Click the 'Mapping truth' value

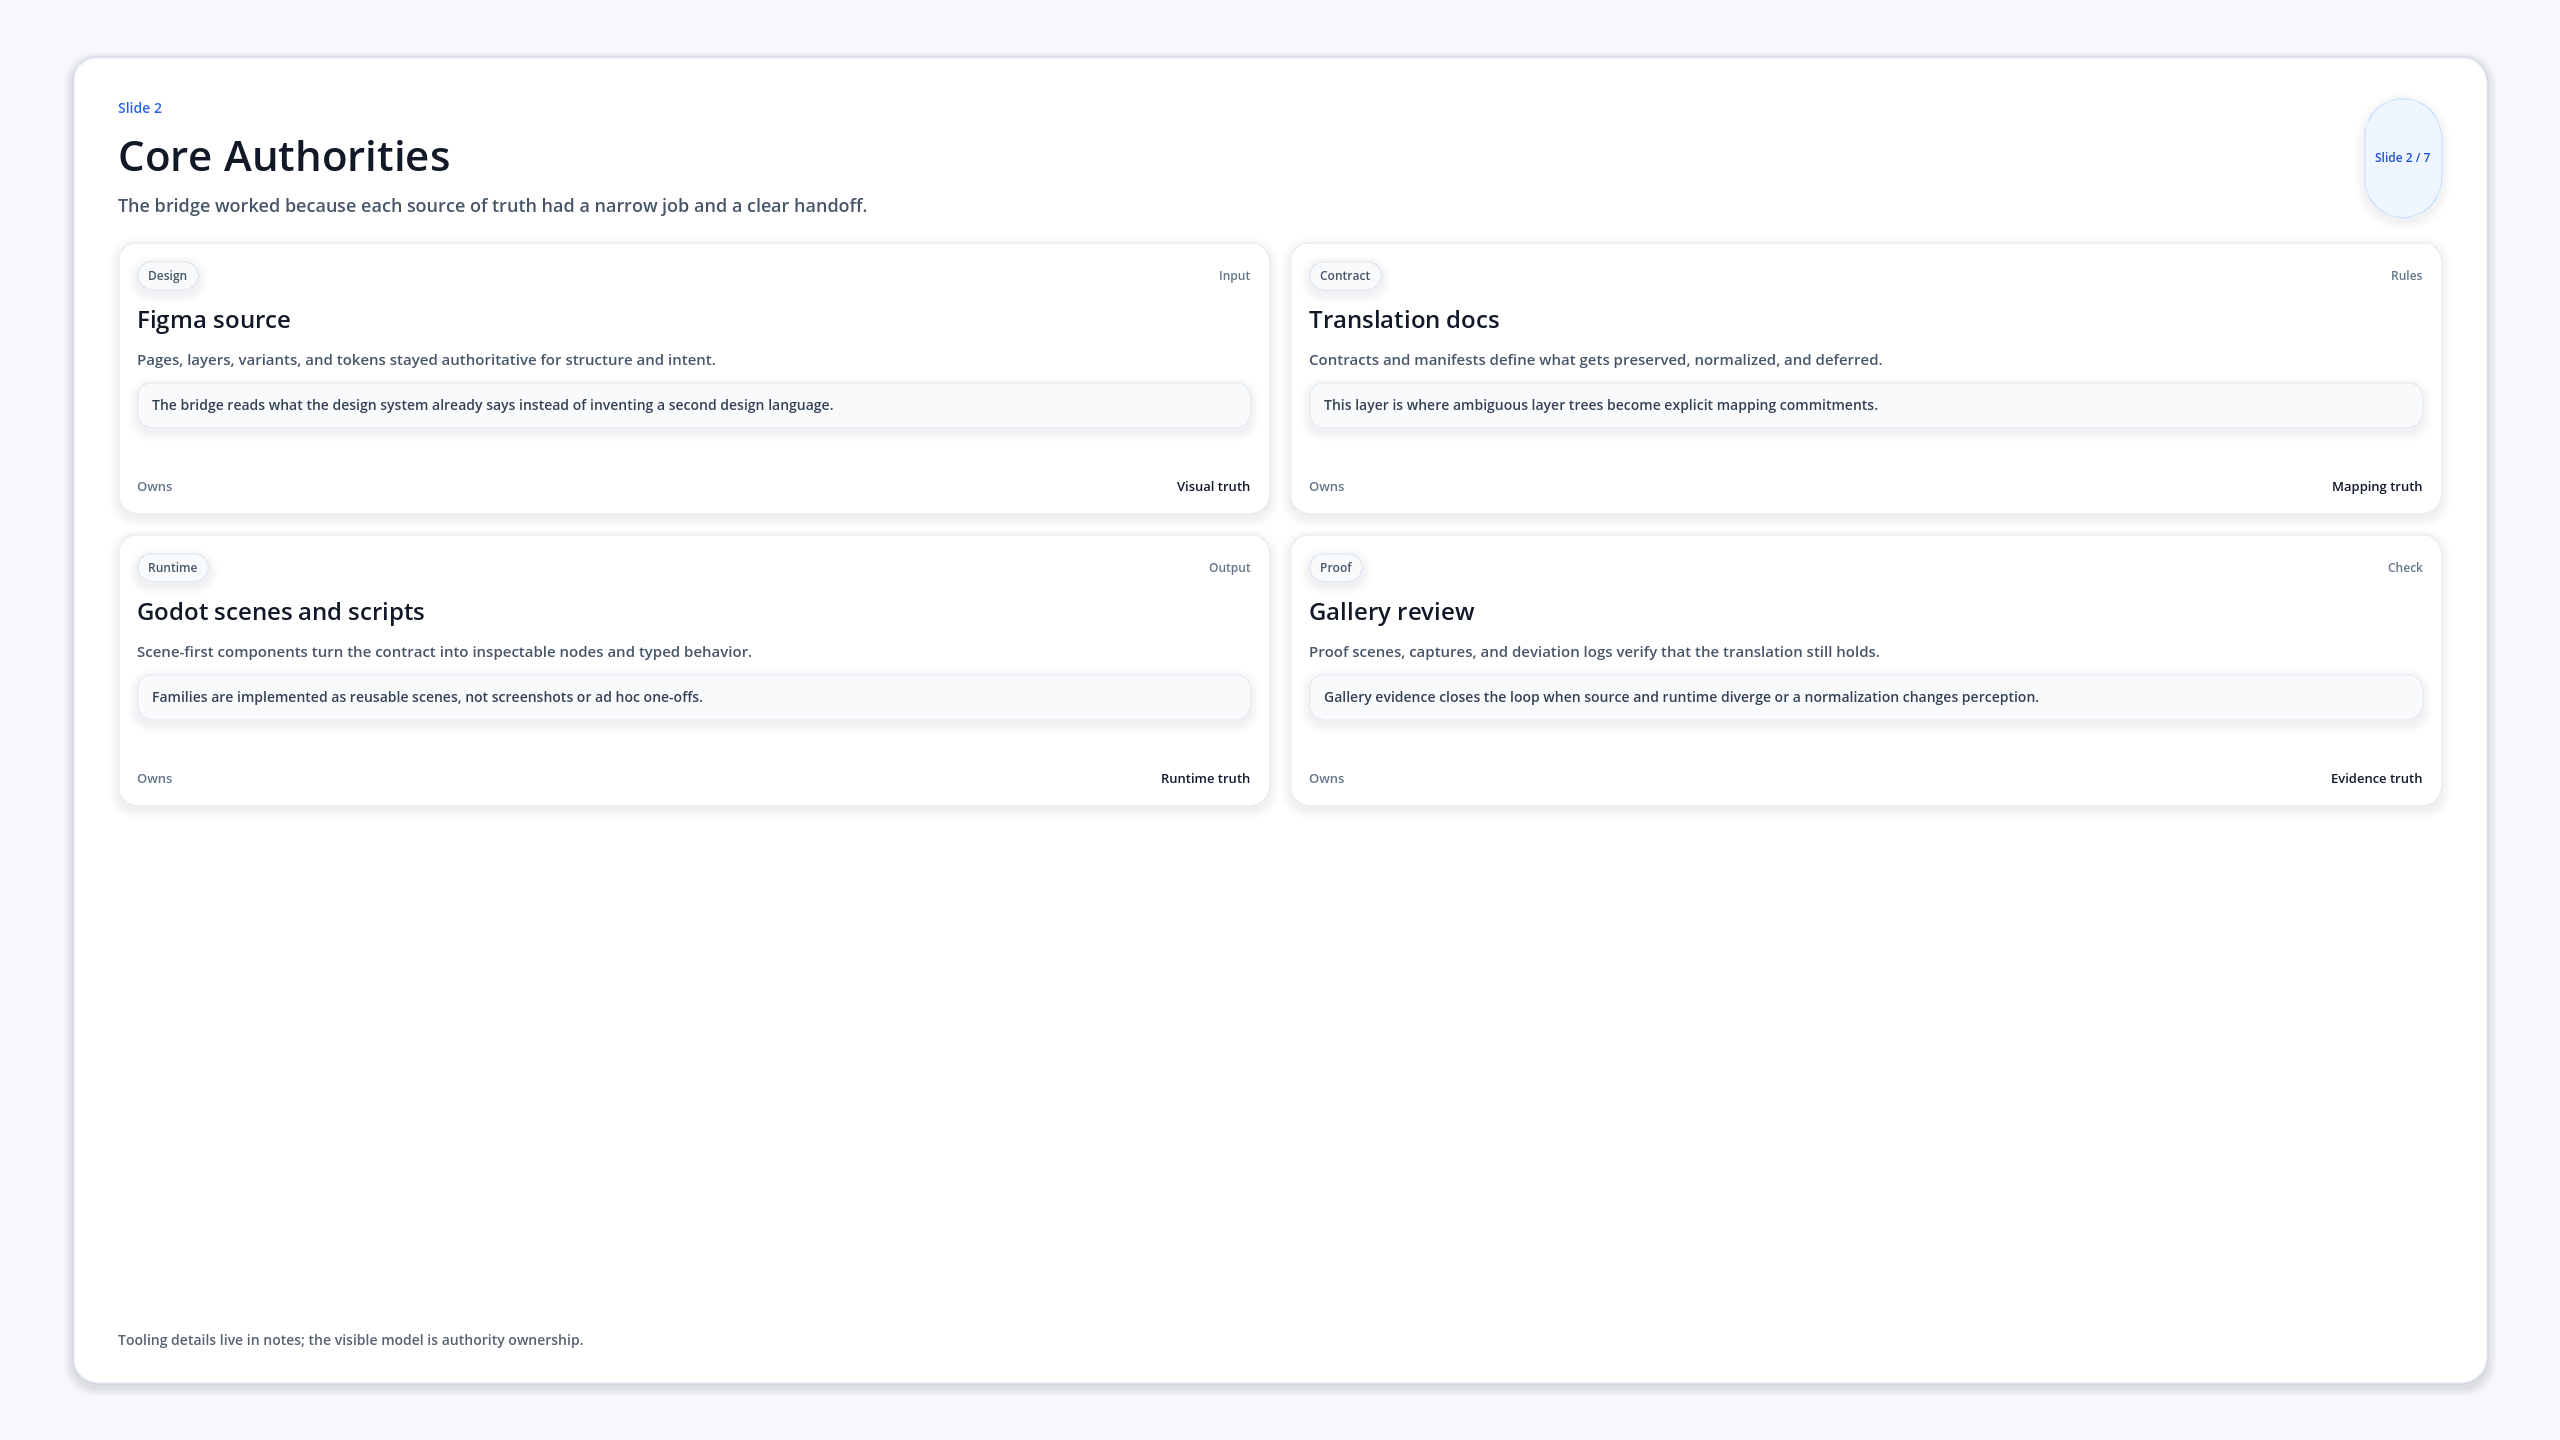(2377, 487)
